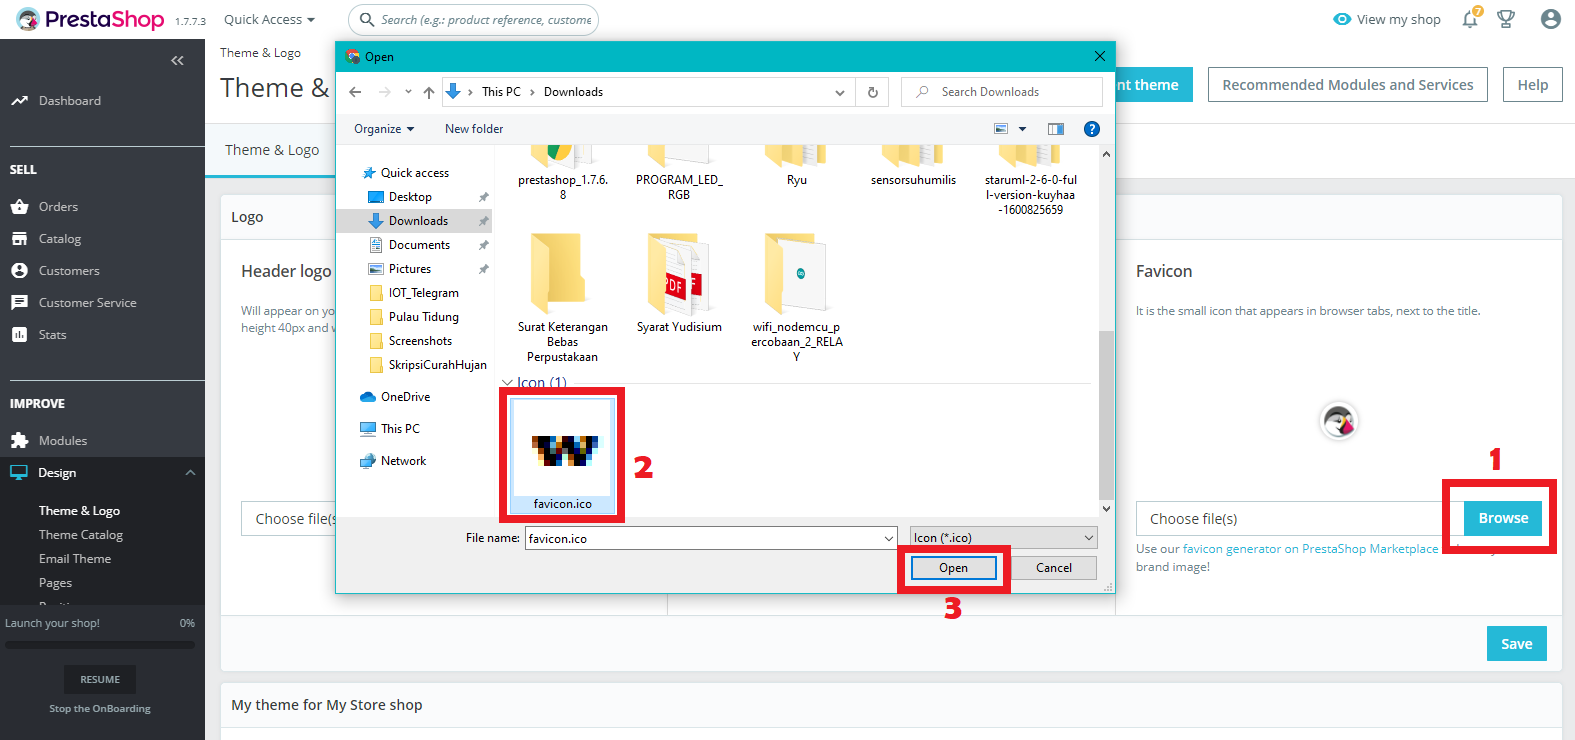Select Downloads in the navigation tree

pyautogui.click(x=418, y=221)
